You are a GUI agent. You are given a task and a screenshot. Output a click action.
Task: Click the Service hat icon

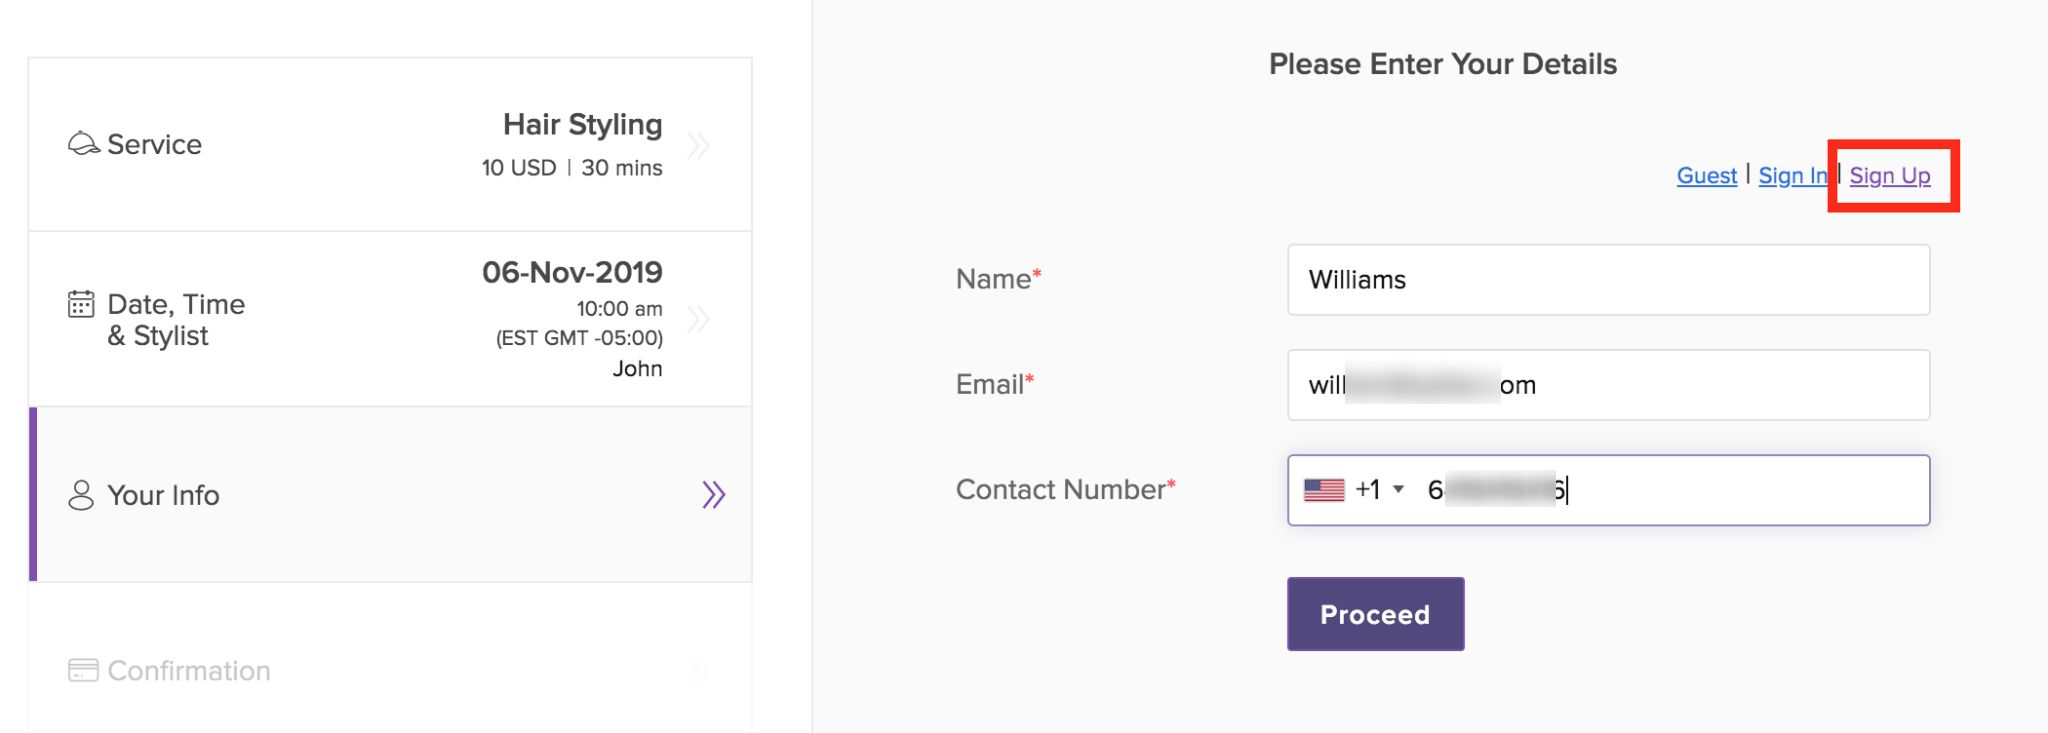pyautogui.click(x=83, y=144)
